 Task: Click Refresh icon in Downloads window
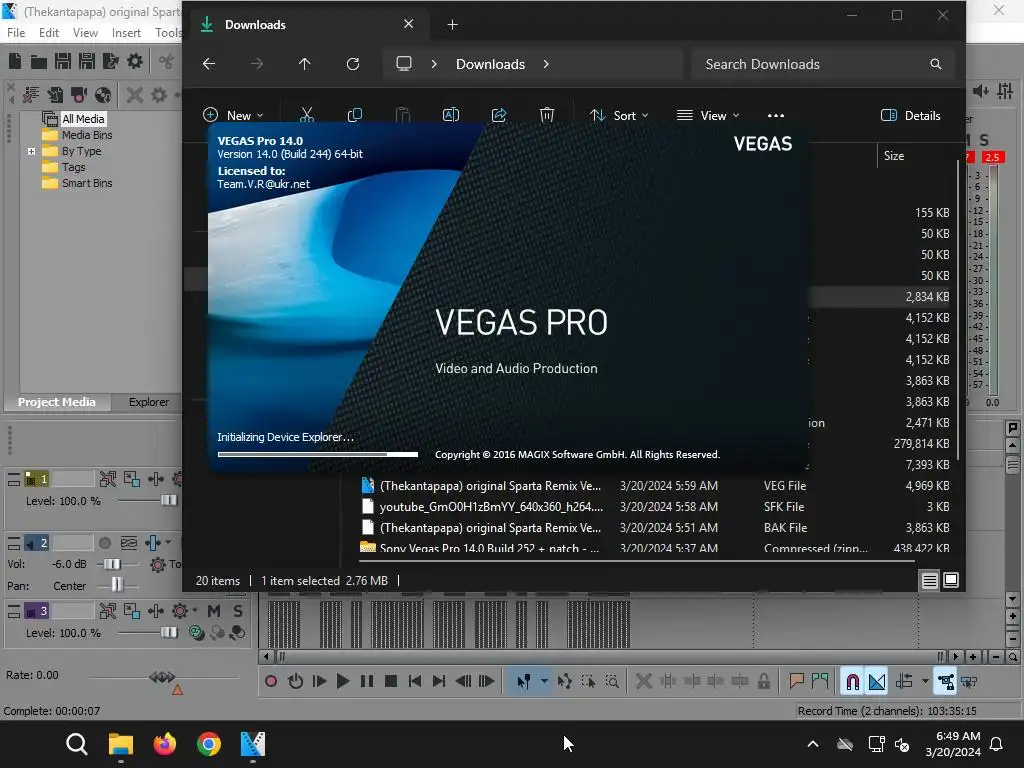353,64
